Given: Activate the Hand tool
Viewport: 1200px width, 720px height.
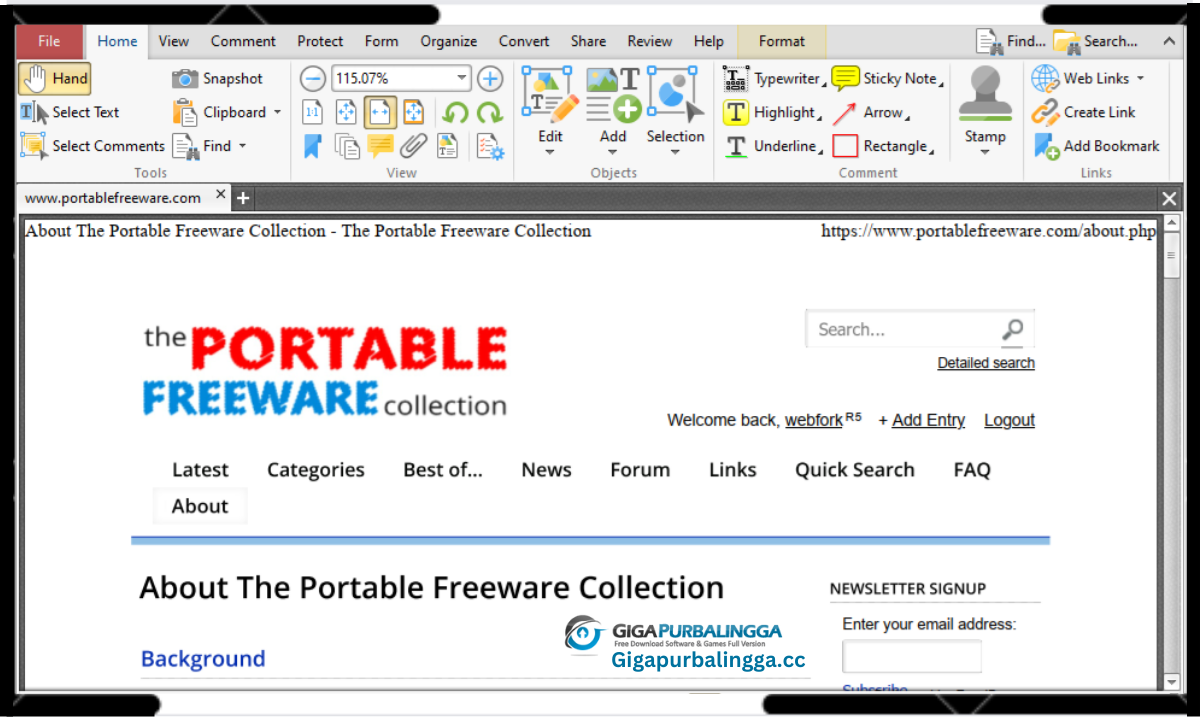Looking at the screenshot, I should coord(55,78).
